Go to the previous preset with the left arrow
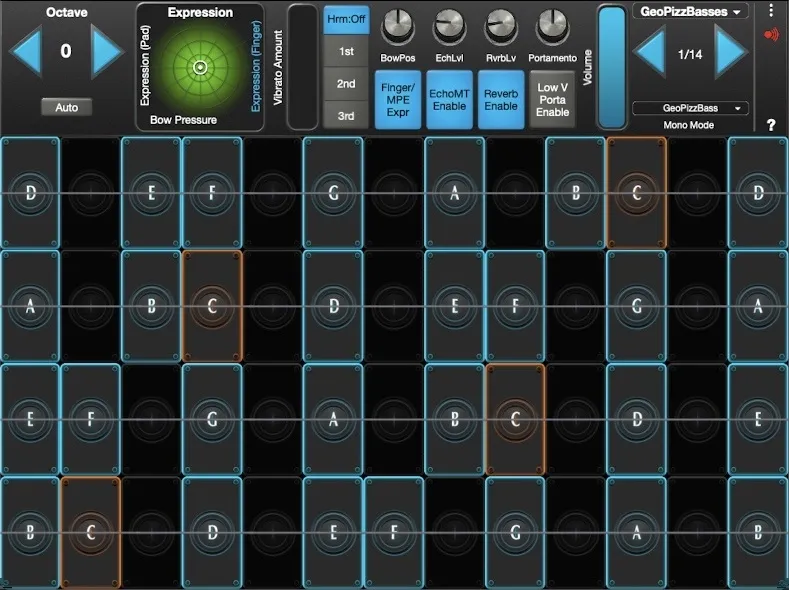The width and height of the screenshot is (789, 590). [650, 52]
